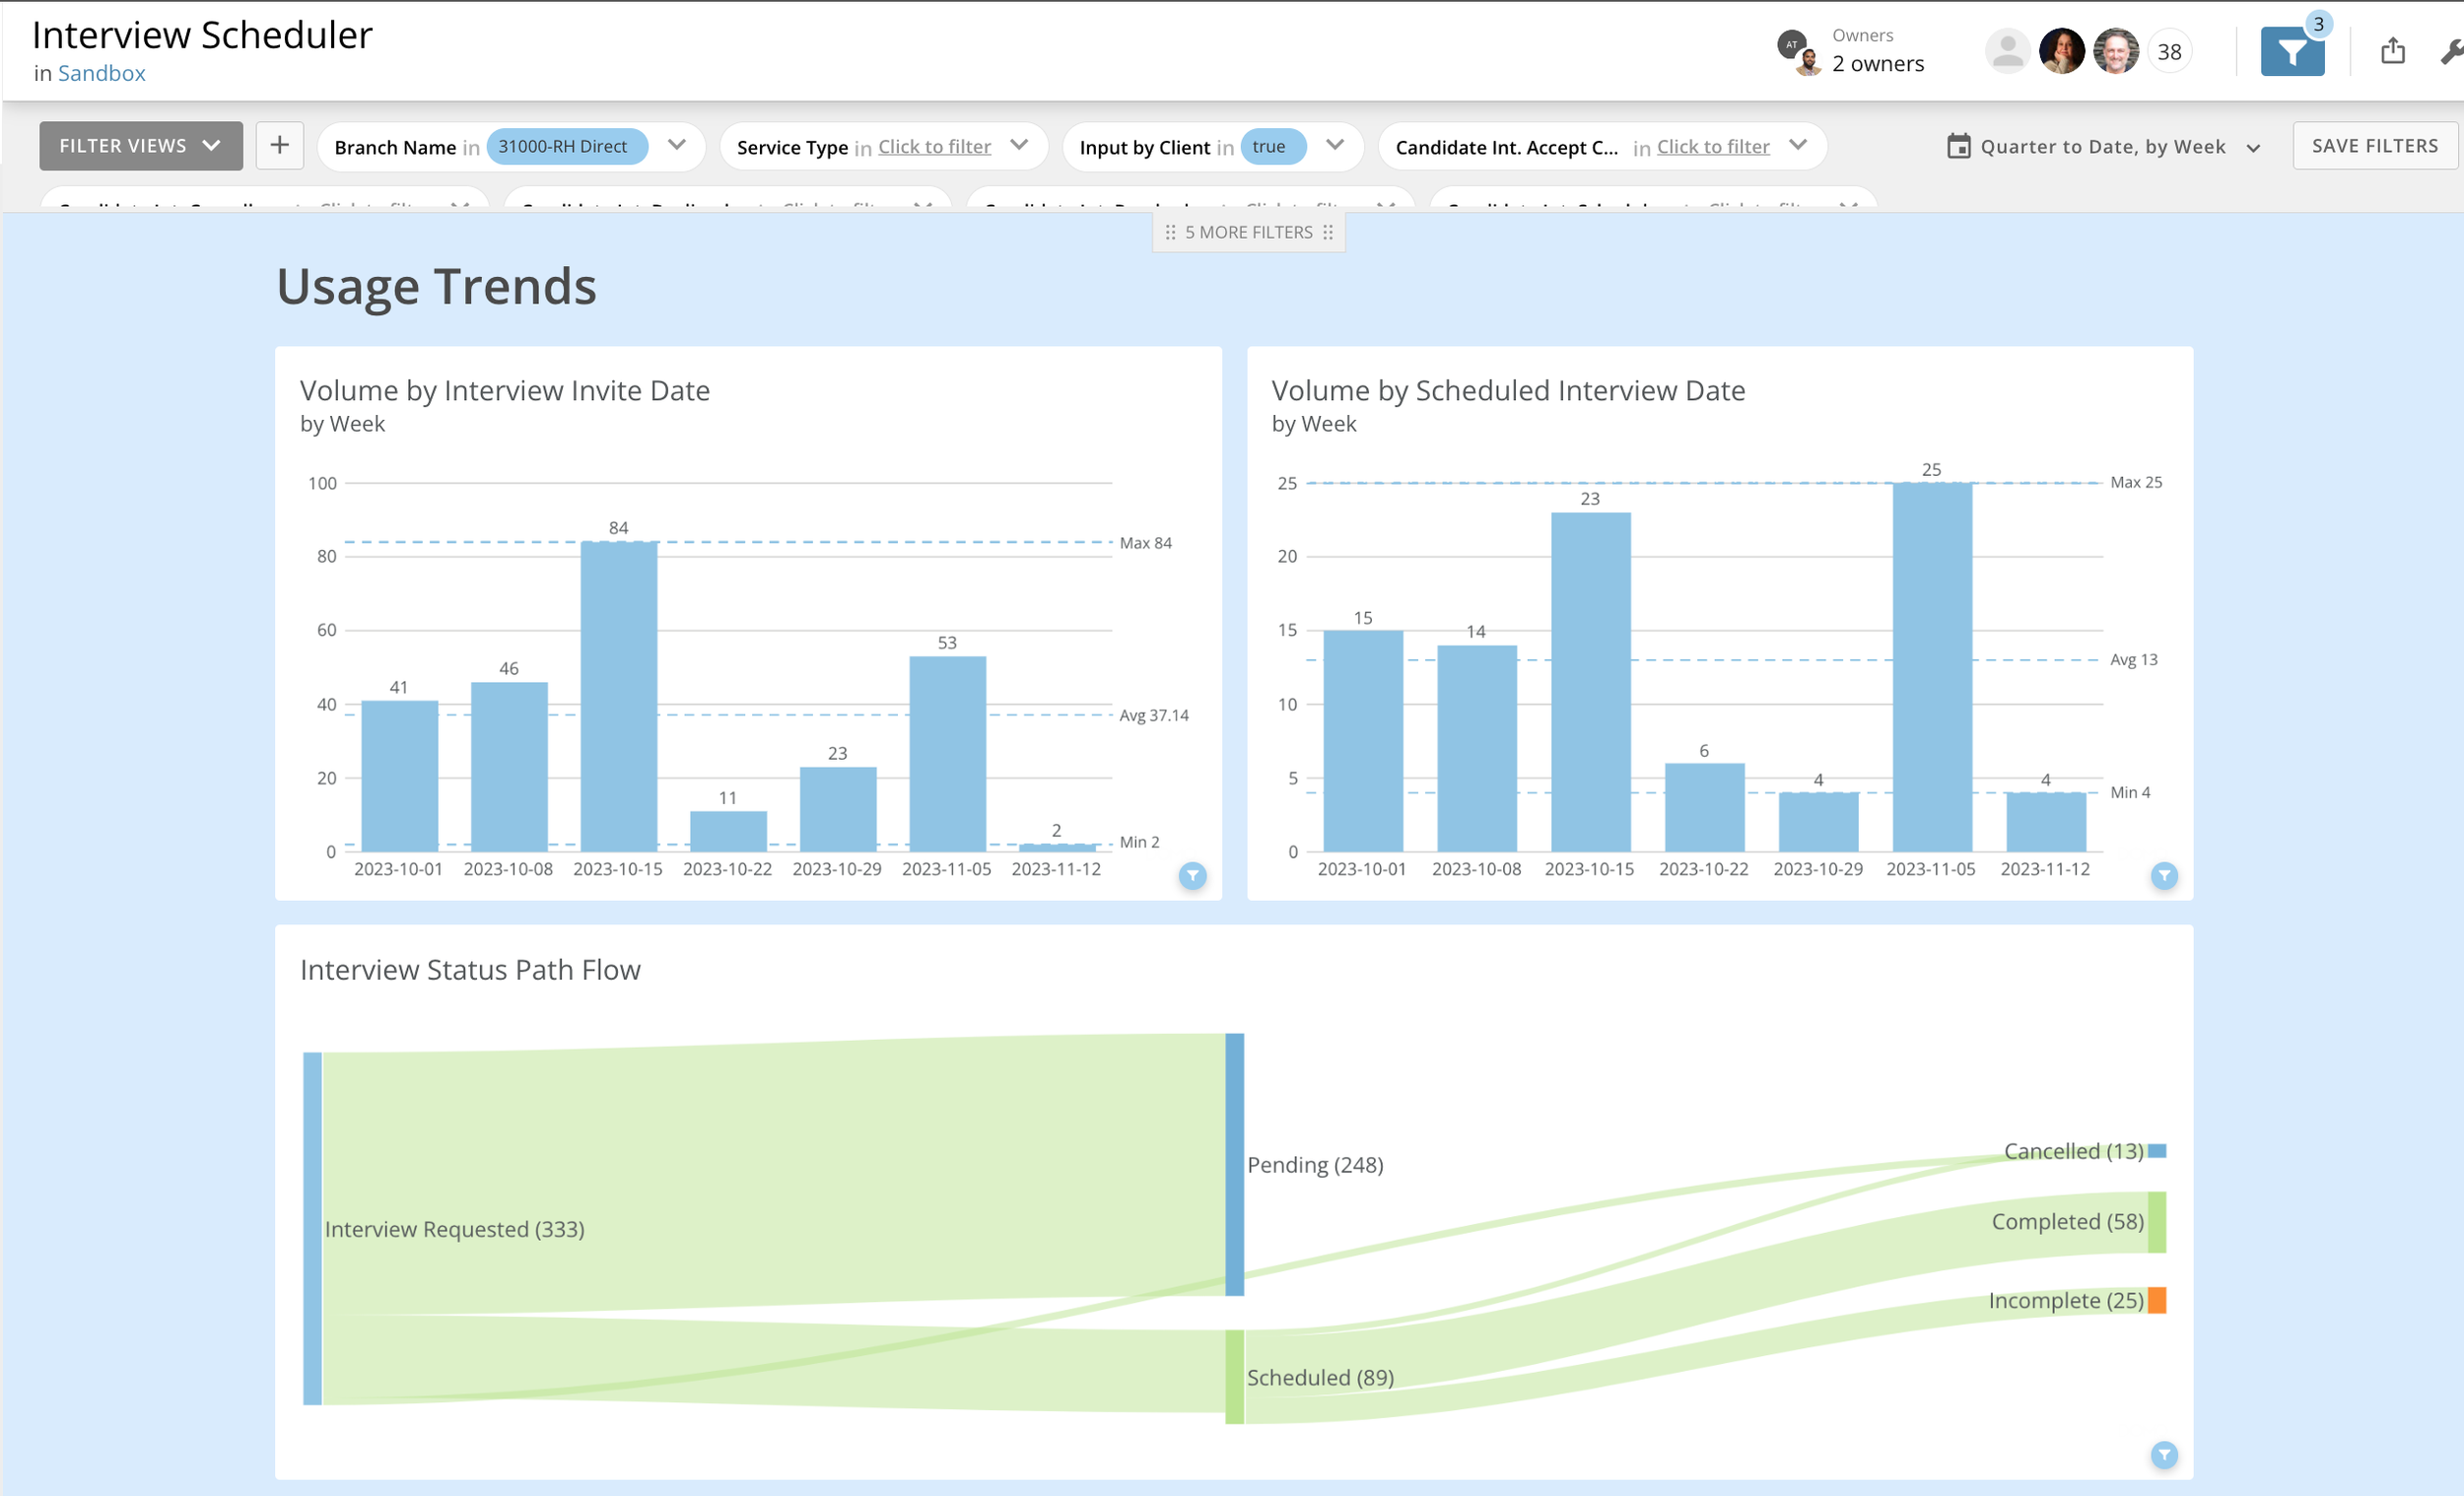The height and width of the screenshot is (1496, 2464).
Task: Click the calendar icon beside Quarter to Date
Action: click(x=1958, y=147)
